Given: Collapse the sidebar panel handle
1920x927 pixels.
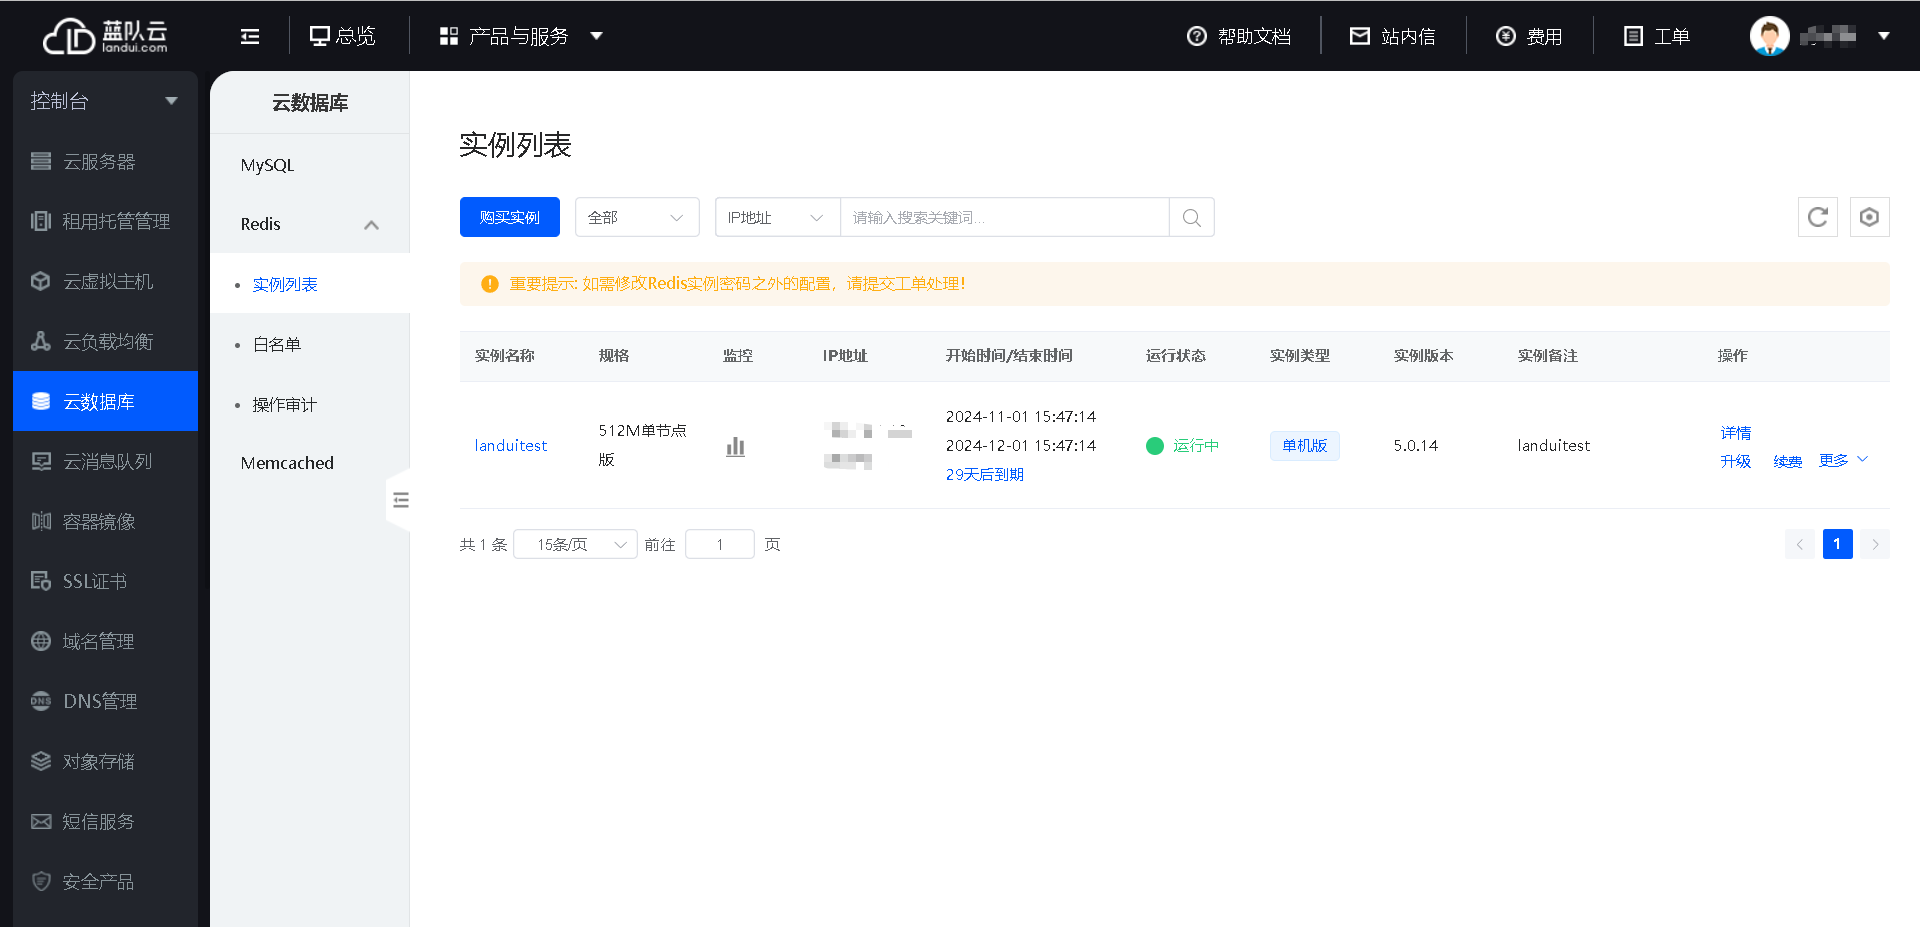Looking at the screenshot, I should (x=400, y=500).
